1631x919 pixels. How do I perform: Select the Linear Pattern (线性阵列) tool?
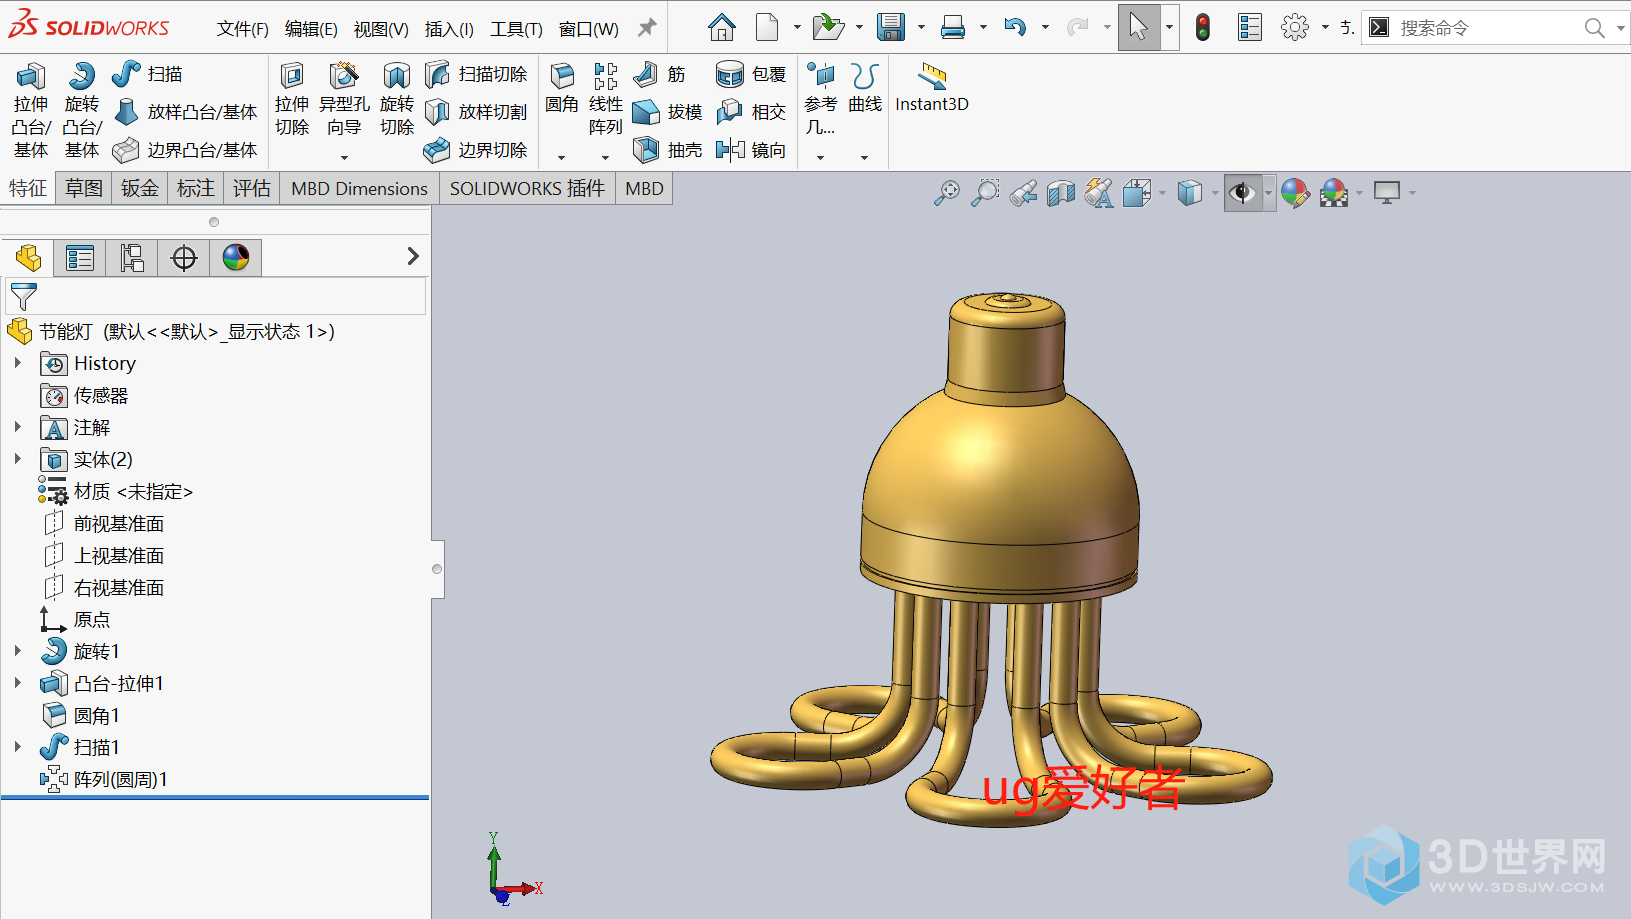606,100
